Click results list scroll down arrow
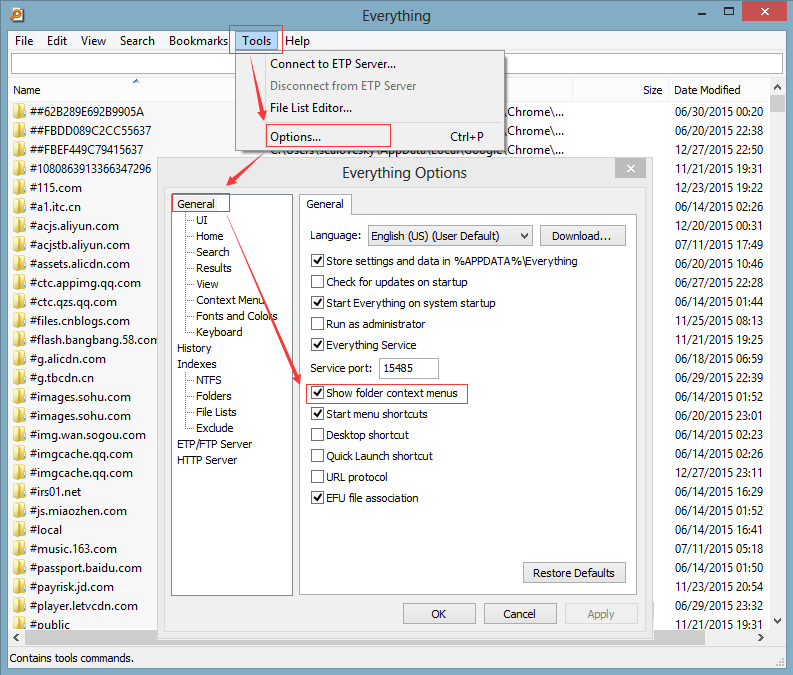Screen dimensions: 793x675 tap(777, 620)
